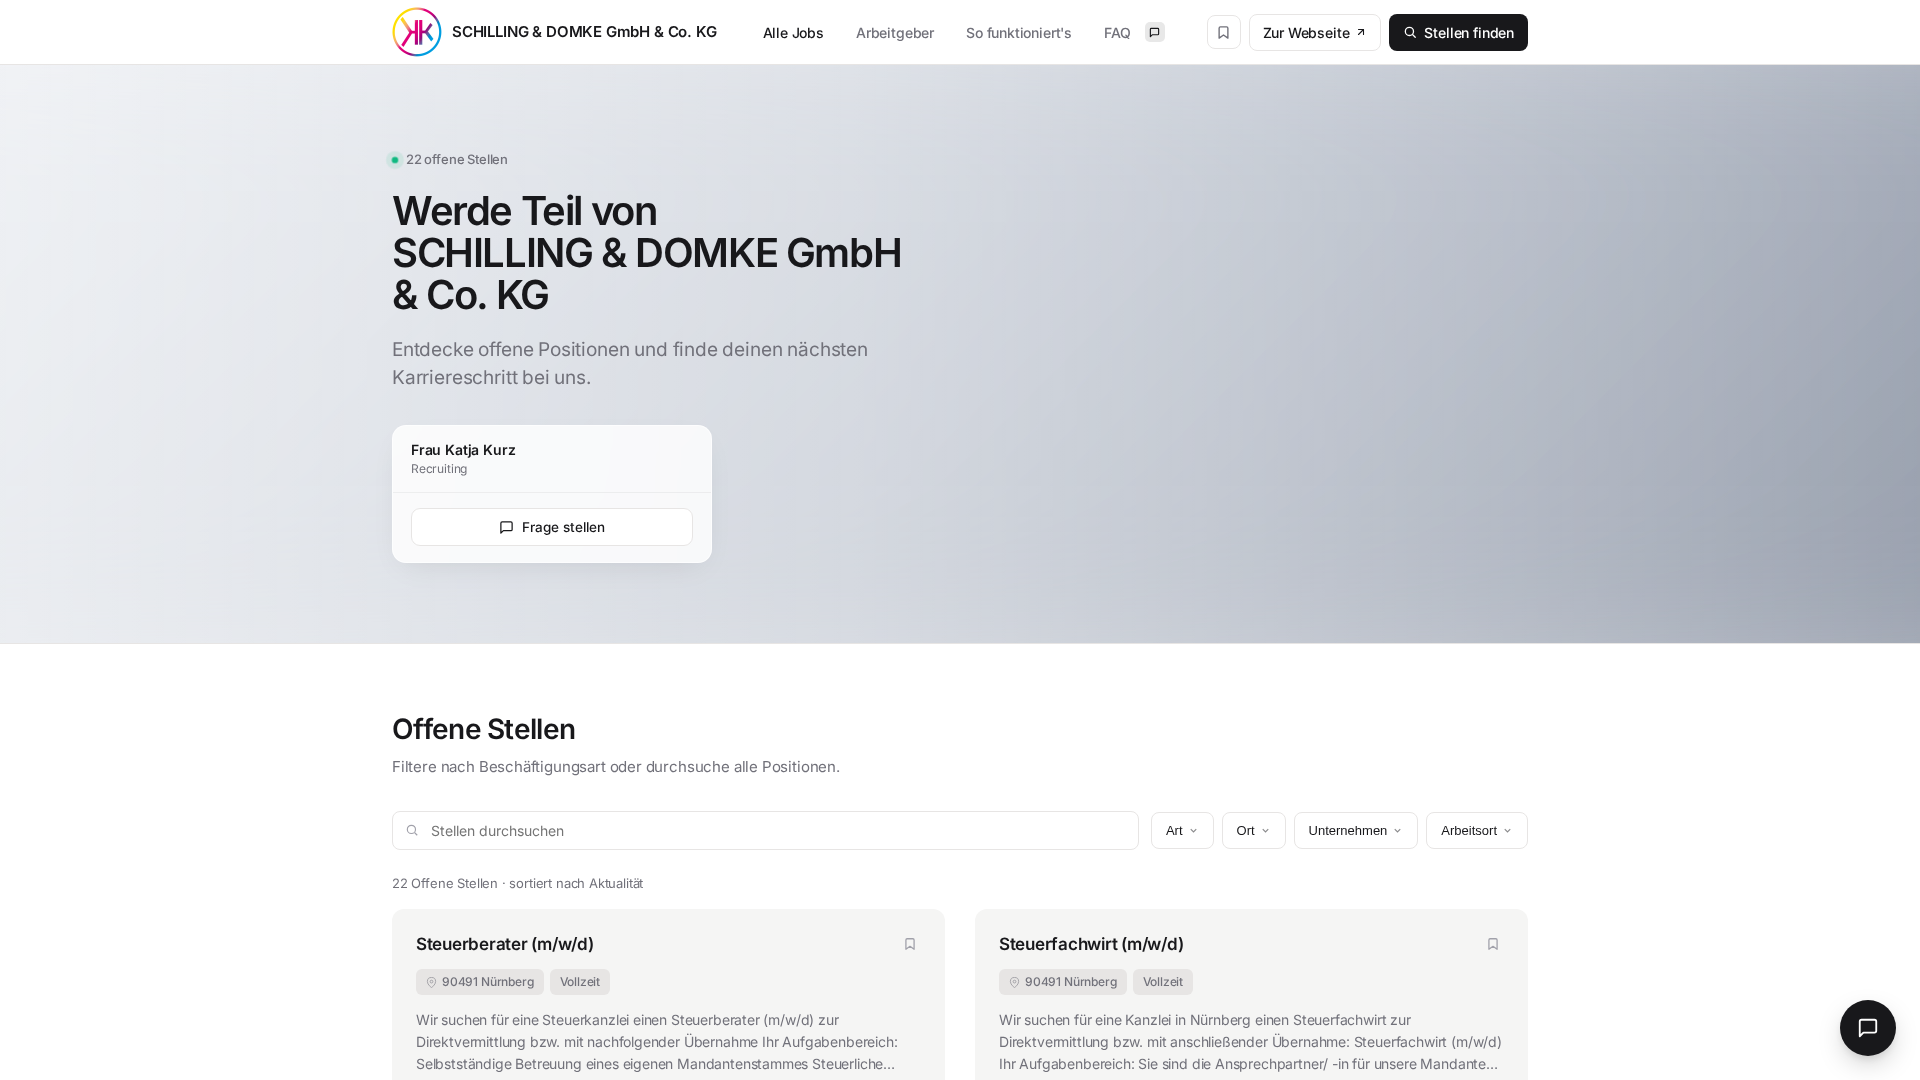Open the floating chat bubble button

(1868, 1028)
